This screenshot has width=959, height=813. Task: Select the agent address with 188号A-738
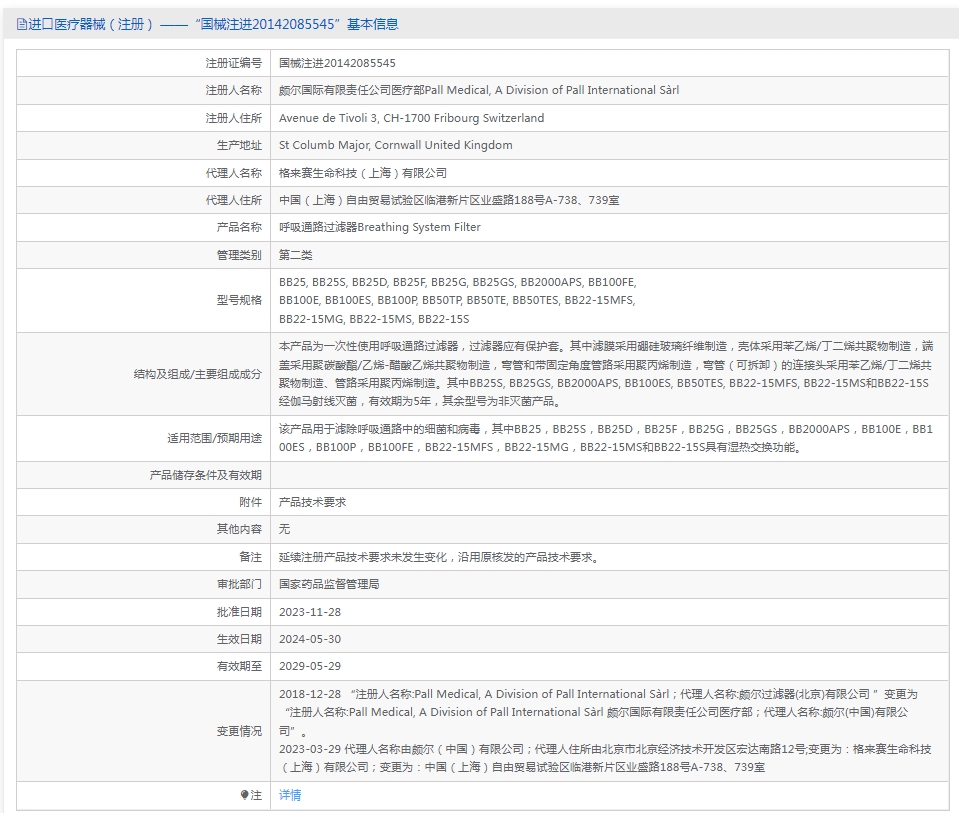(x=449, y=200)
